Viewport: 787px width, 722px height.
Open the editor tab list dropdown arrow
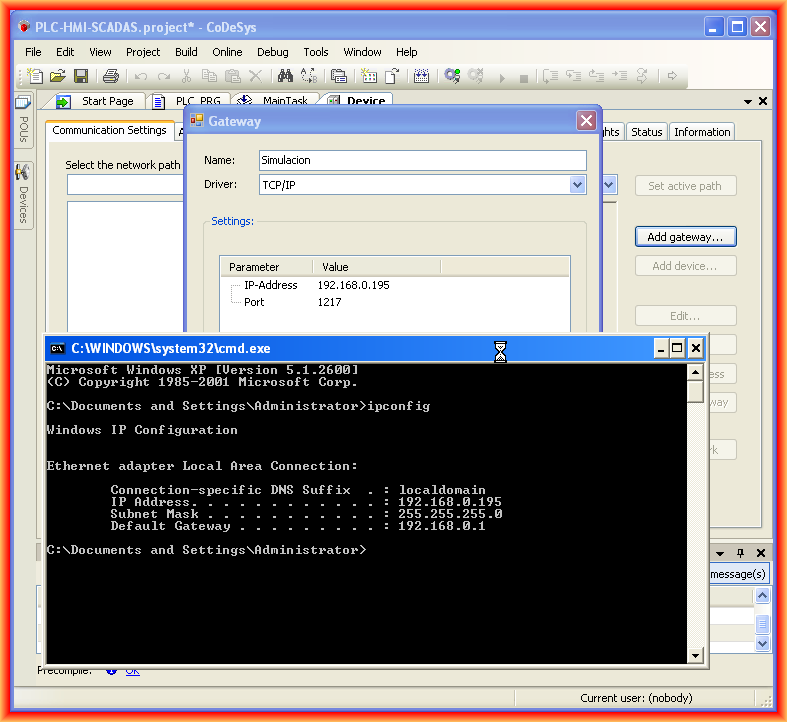[747, 101]
